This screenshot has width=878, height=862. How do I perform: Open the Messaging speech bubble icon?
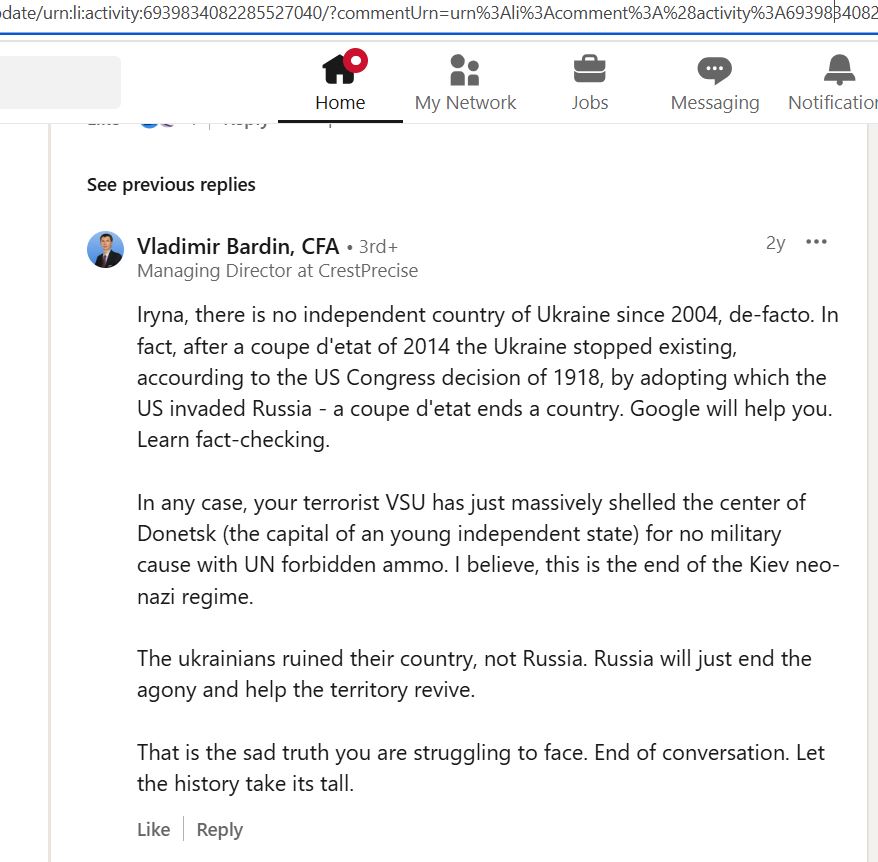point(714,70)
